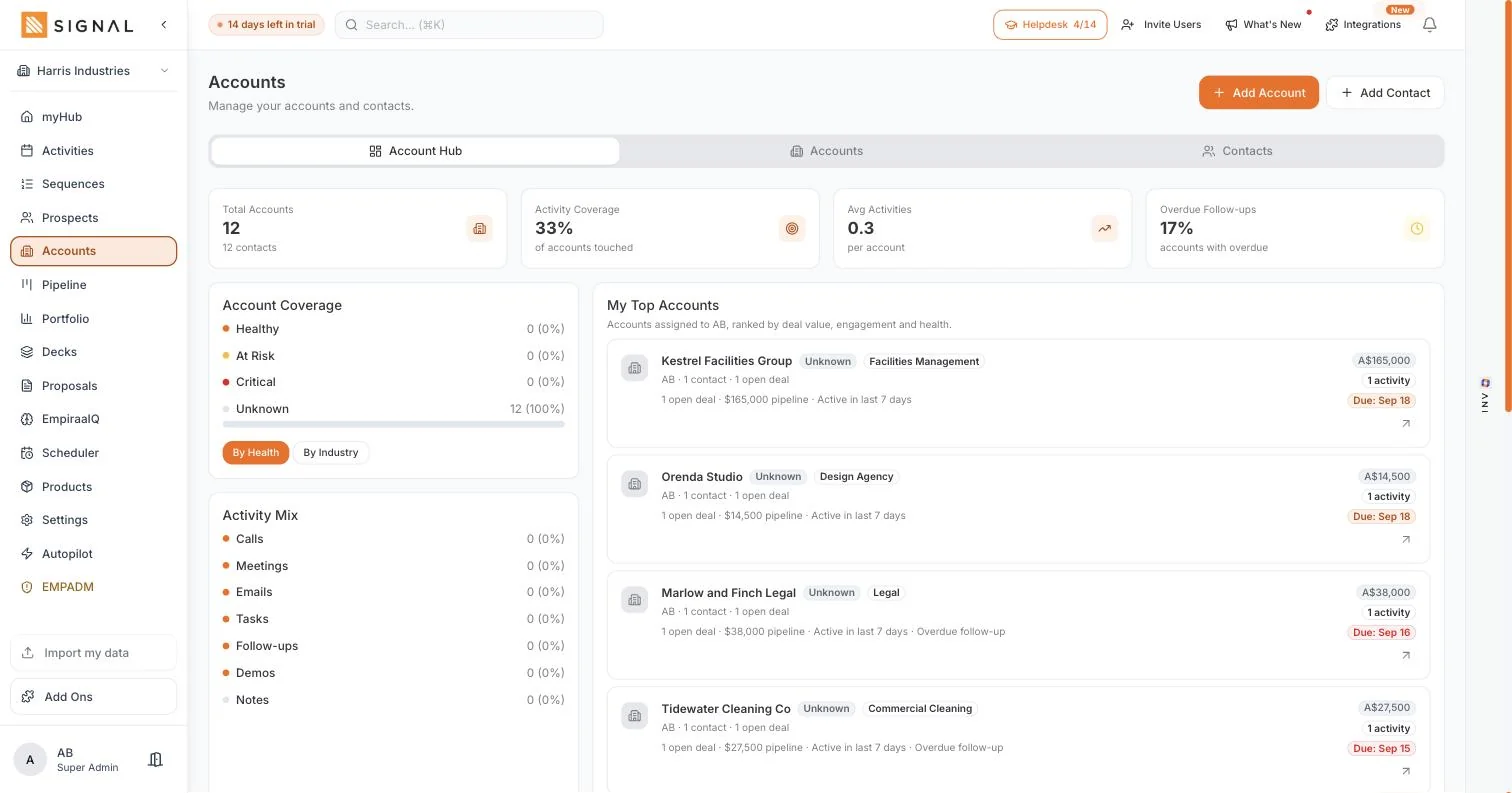Click the Marlow and Finch Legal name
The image size is (1512, 793).
[729, 593]
